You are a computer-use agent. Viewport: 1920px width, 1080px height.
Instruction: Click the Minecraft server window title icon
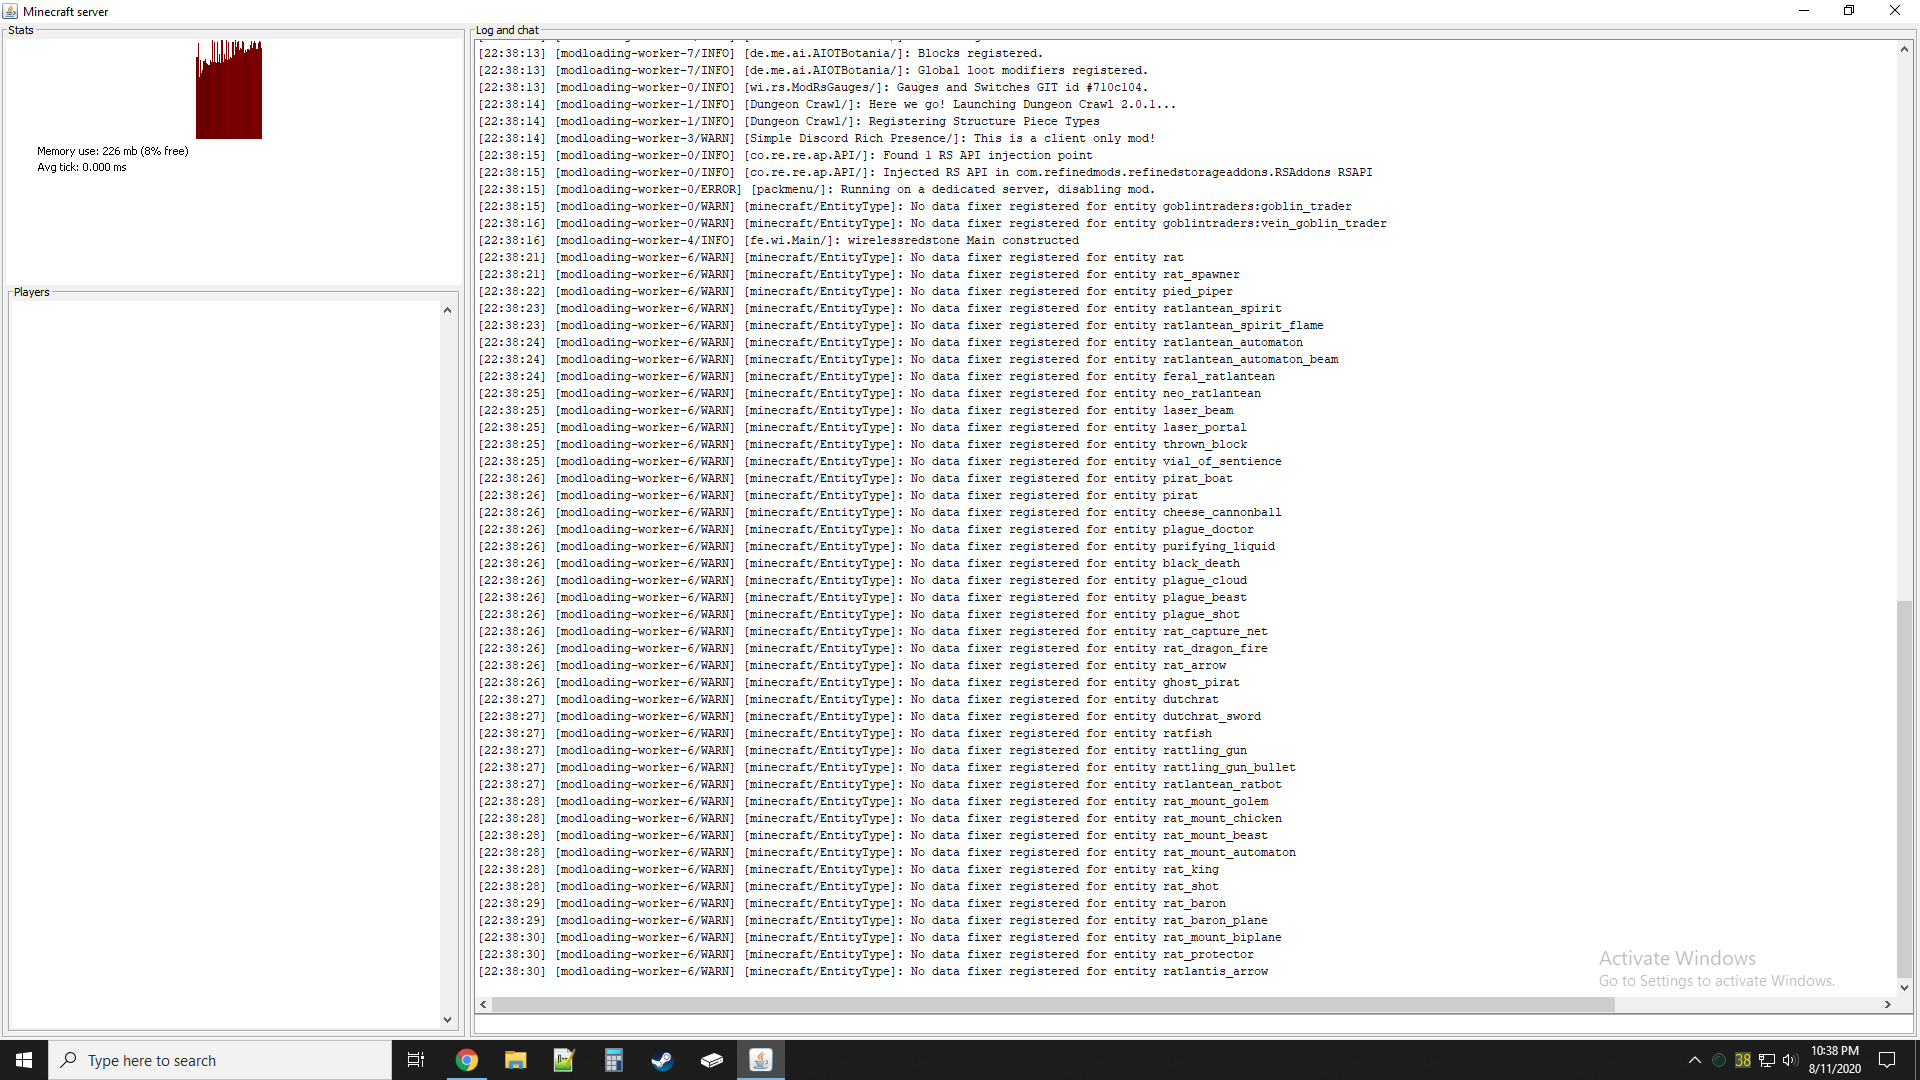point(10,11)
